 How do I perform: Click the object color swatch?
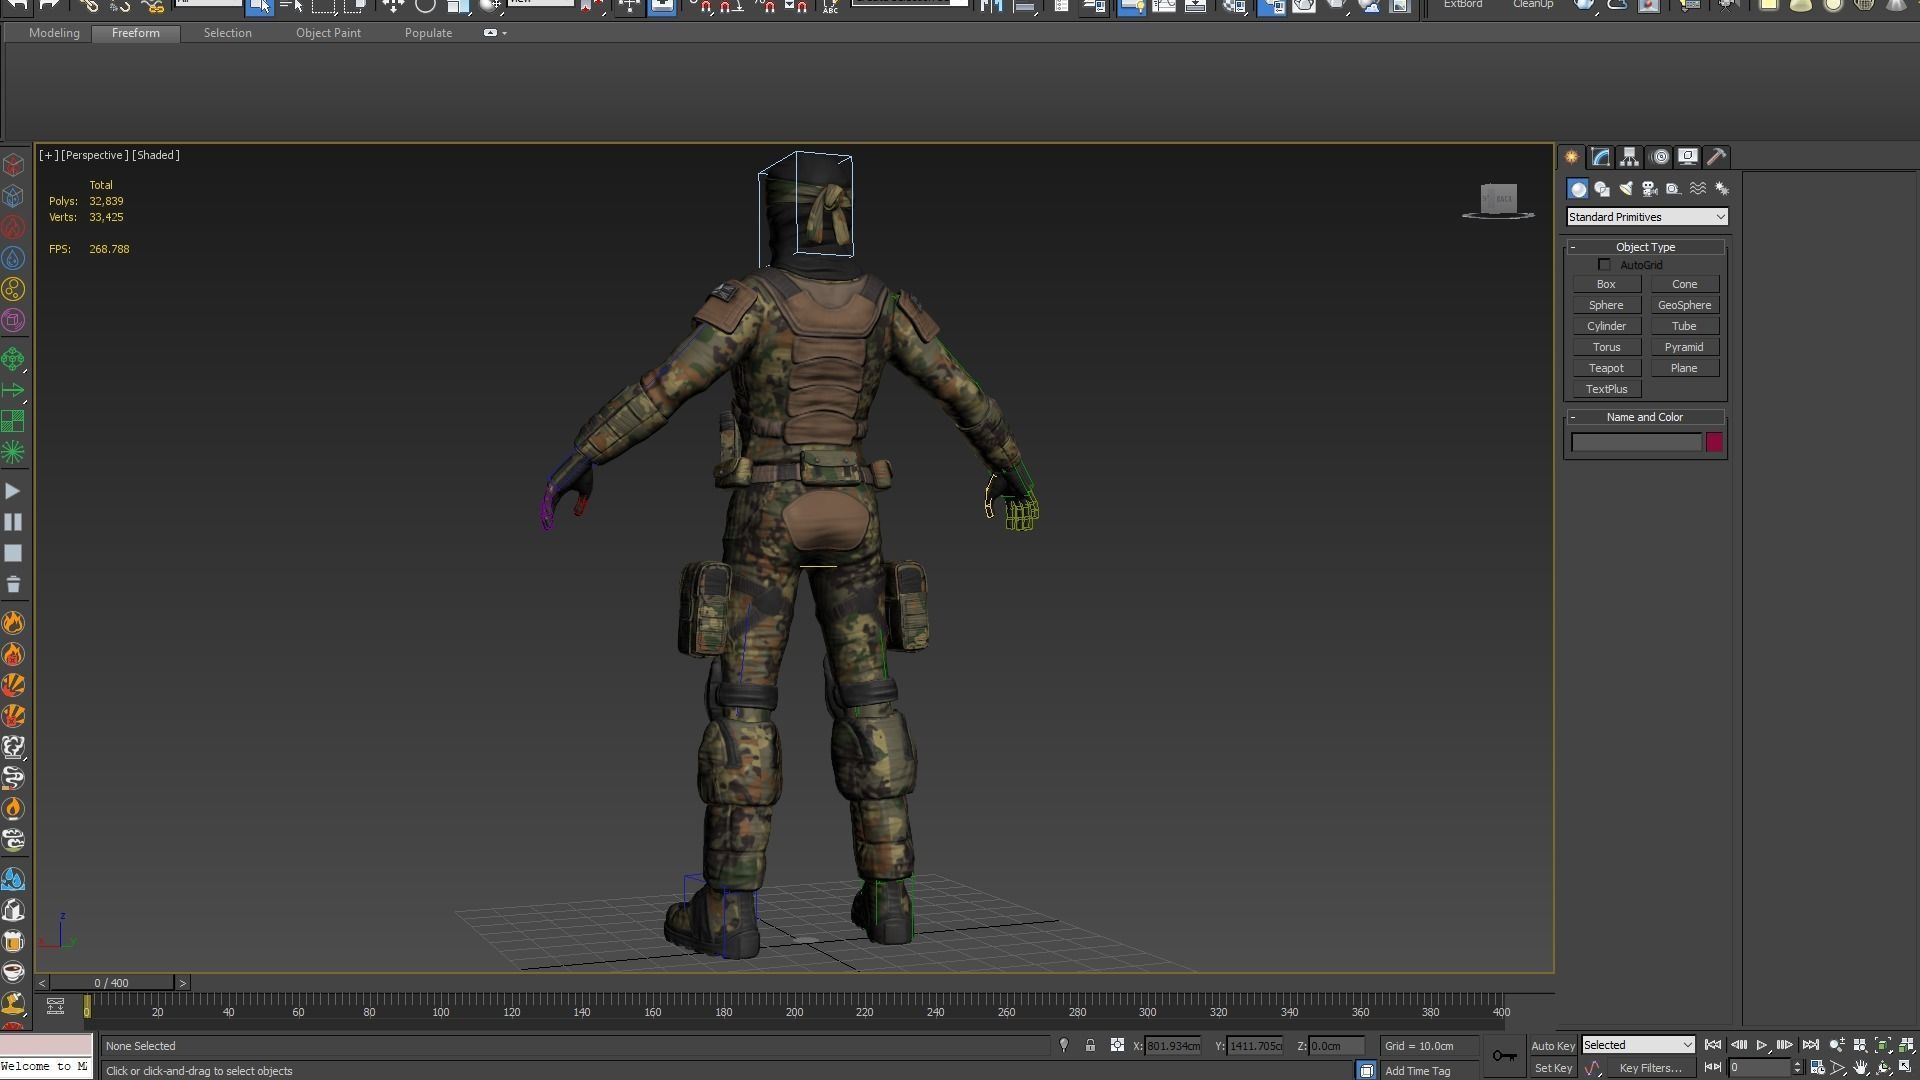pos(1714,442)
